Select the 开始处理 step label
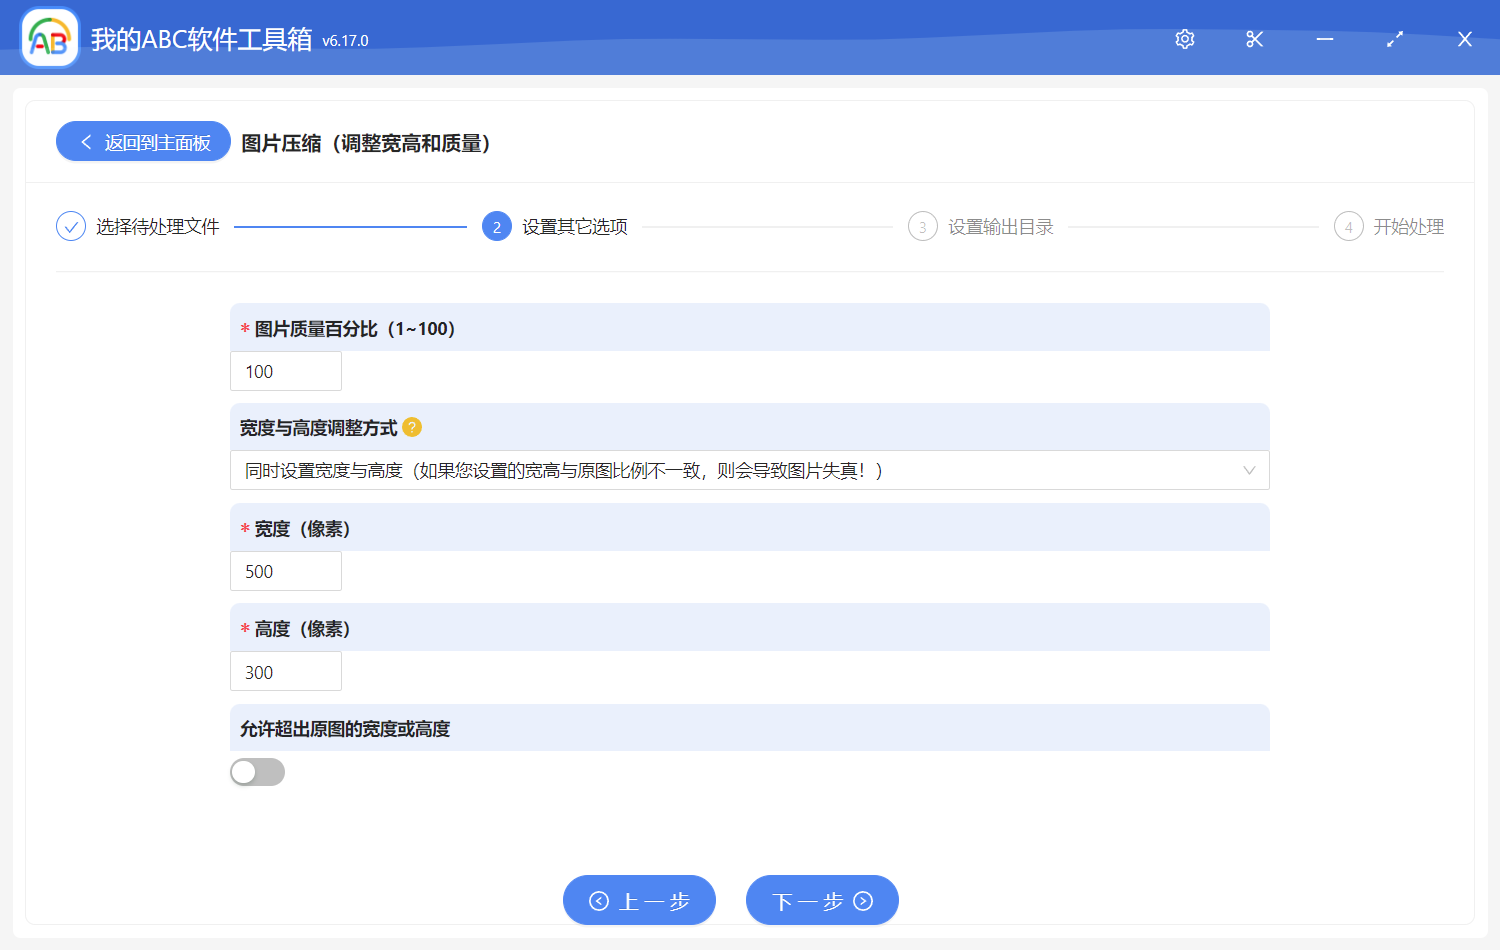 (x=1410, y=226)
